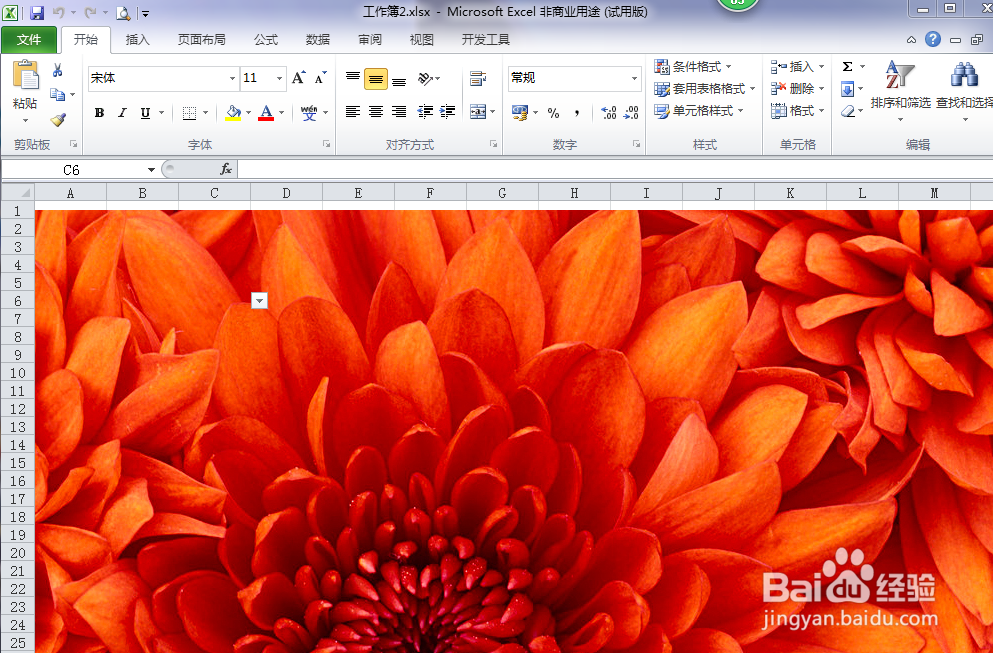The height and width of the screenshot is (653, 993).
Task: Switch to 页面布局 tab
Action: 201,40
